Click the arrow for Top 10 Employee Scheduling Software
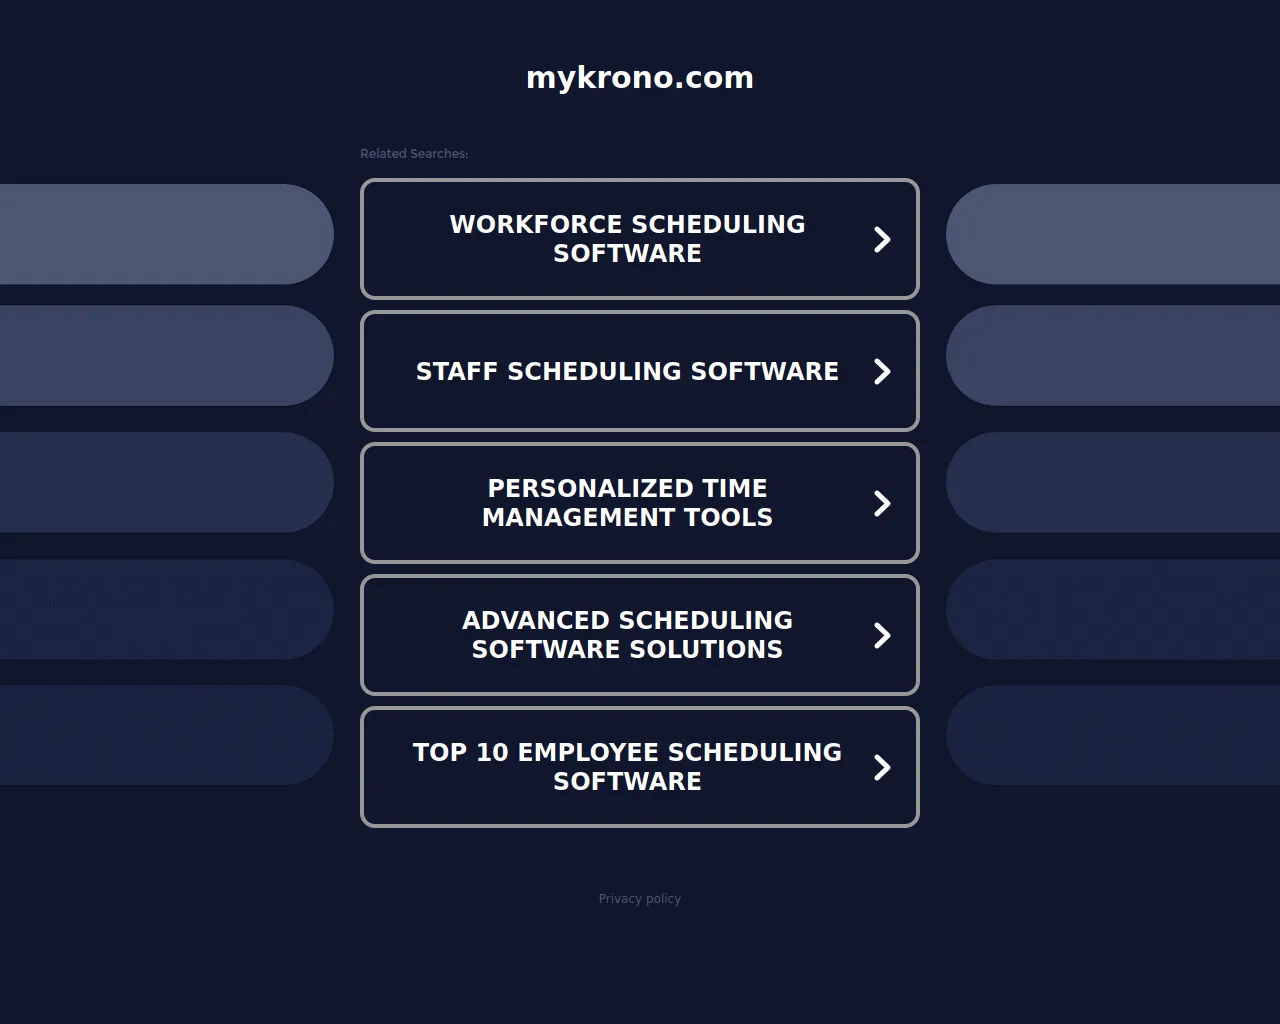The width and height of the screenshot is (1280, 1024). pyautogui.click(x=882, y=767)
